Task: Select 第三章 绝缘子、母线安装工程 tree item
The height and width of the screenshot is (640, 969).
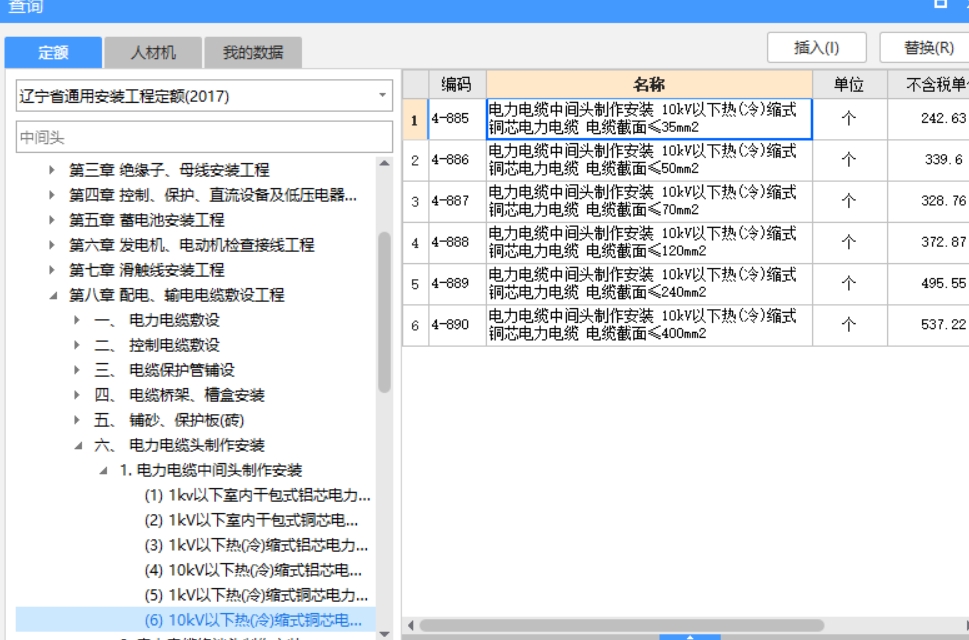Action: [x=169, y=169]
